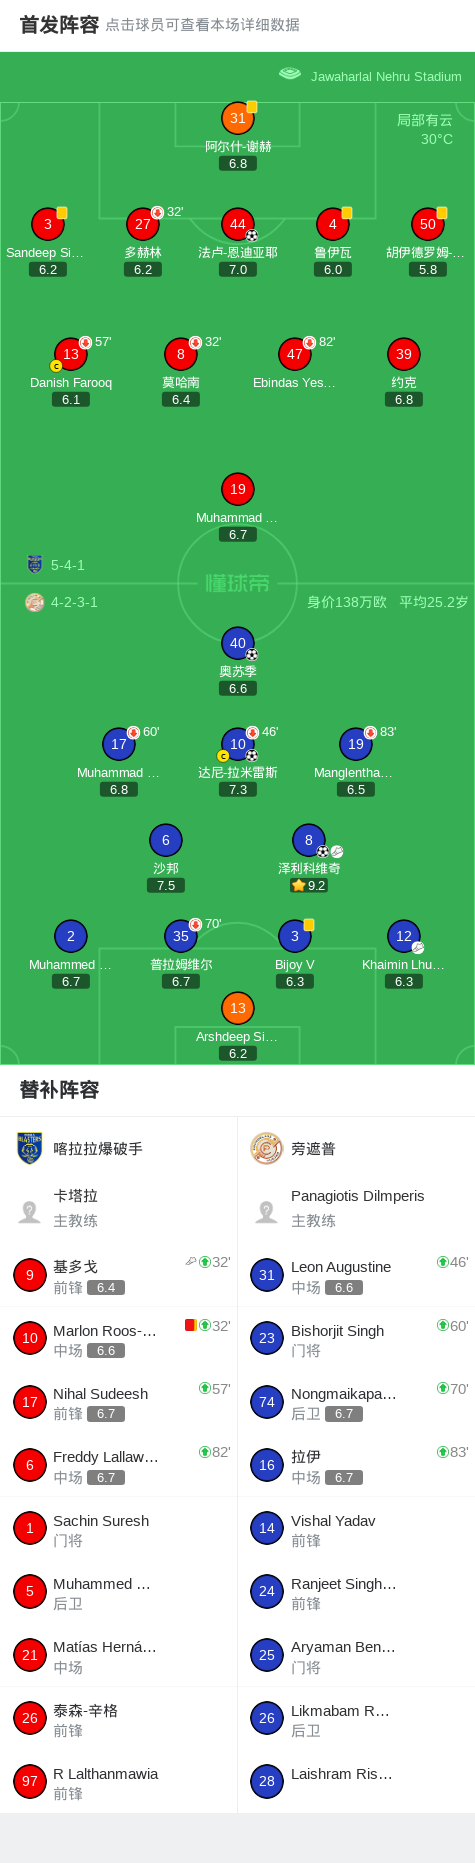
Task: Select substitute 9 基多戈 row
Action: (118, 1275)
